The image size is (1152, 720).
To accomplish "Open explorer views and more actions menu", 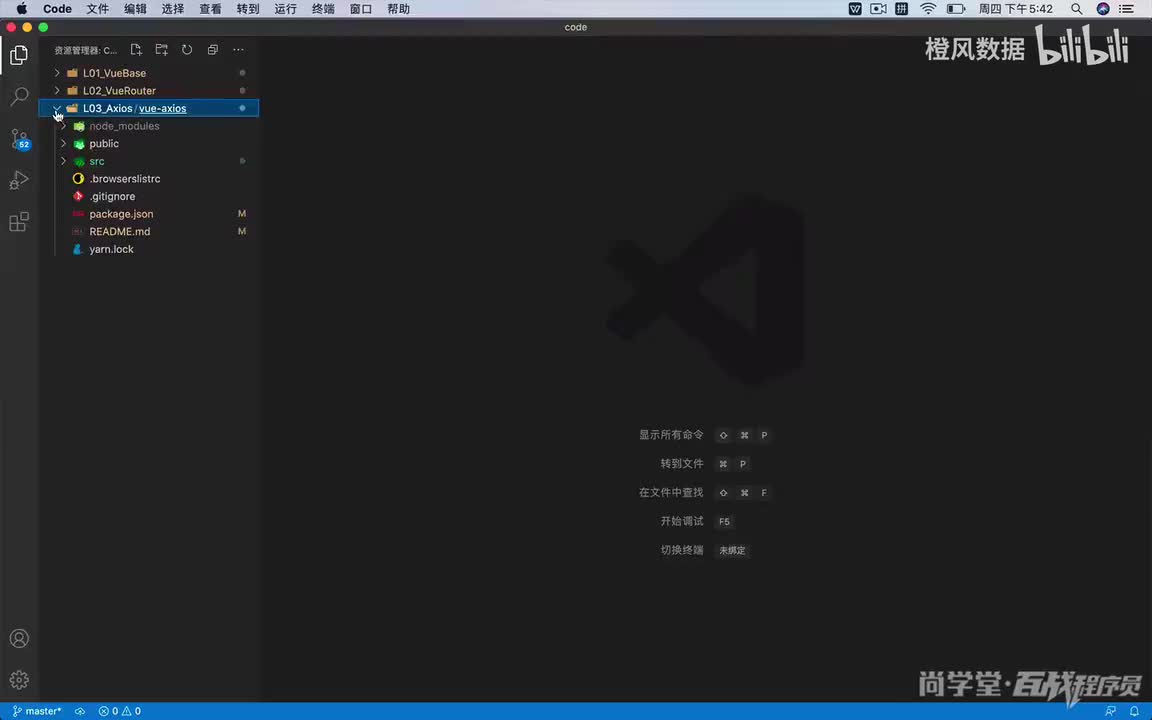I will click(238, 50).
